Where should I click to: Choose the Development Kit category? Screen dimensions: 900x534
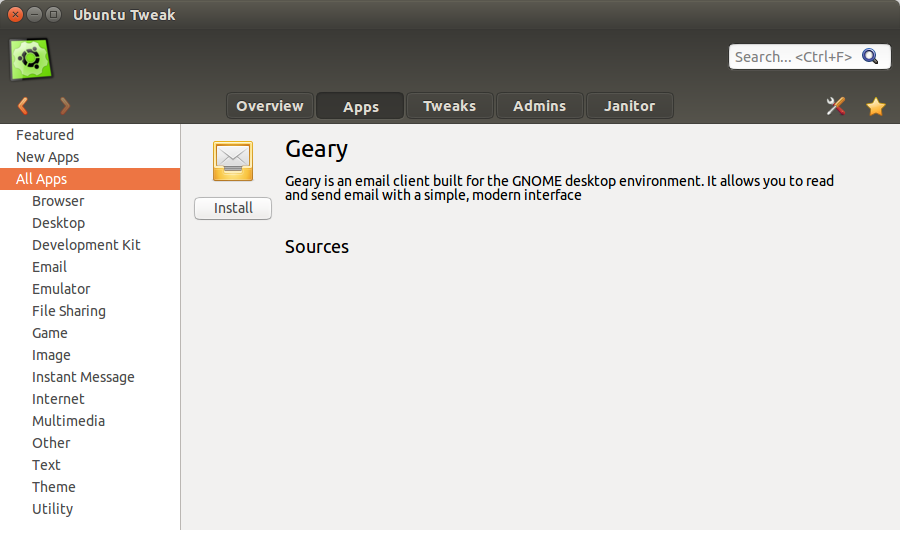pyautogui.click(x=90, y=245)
